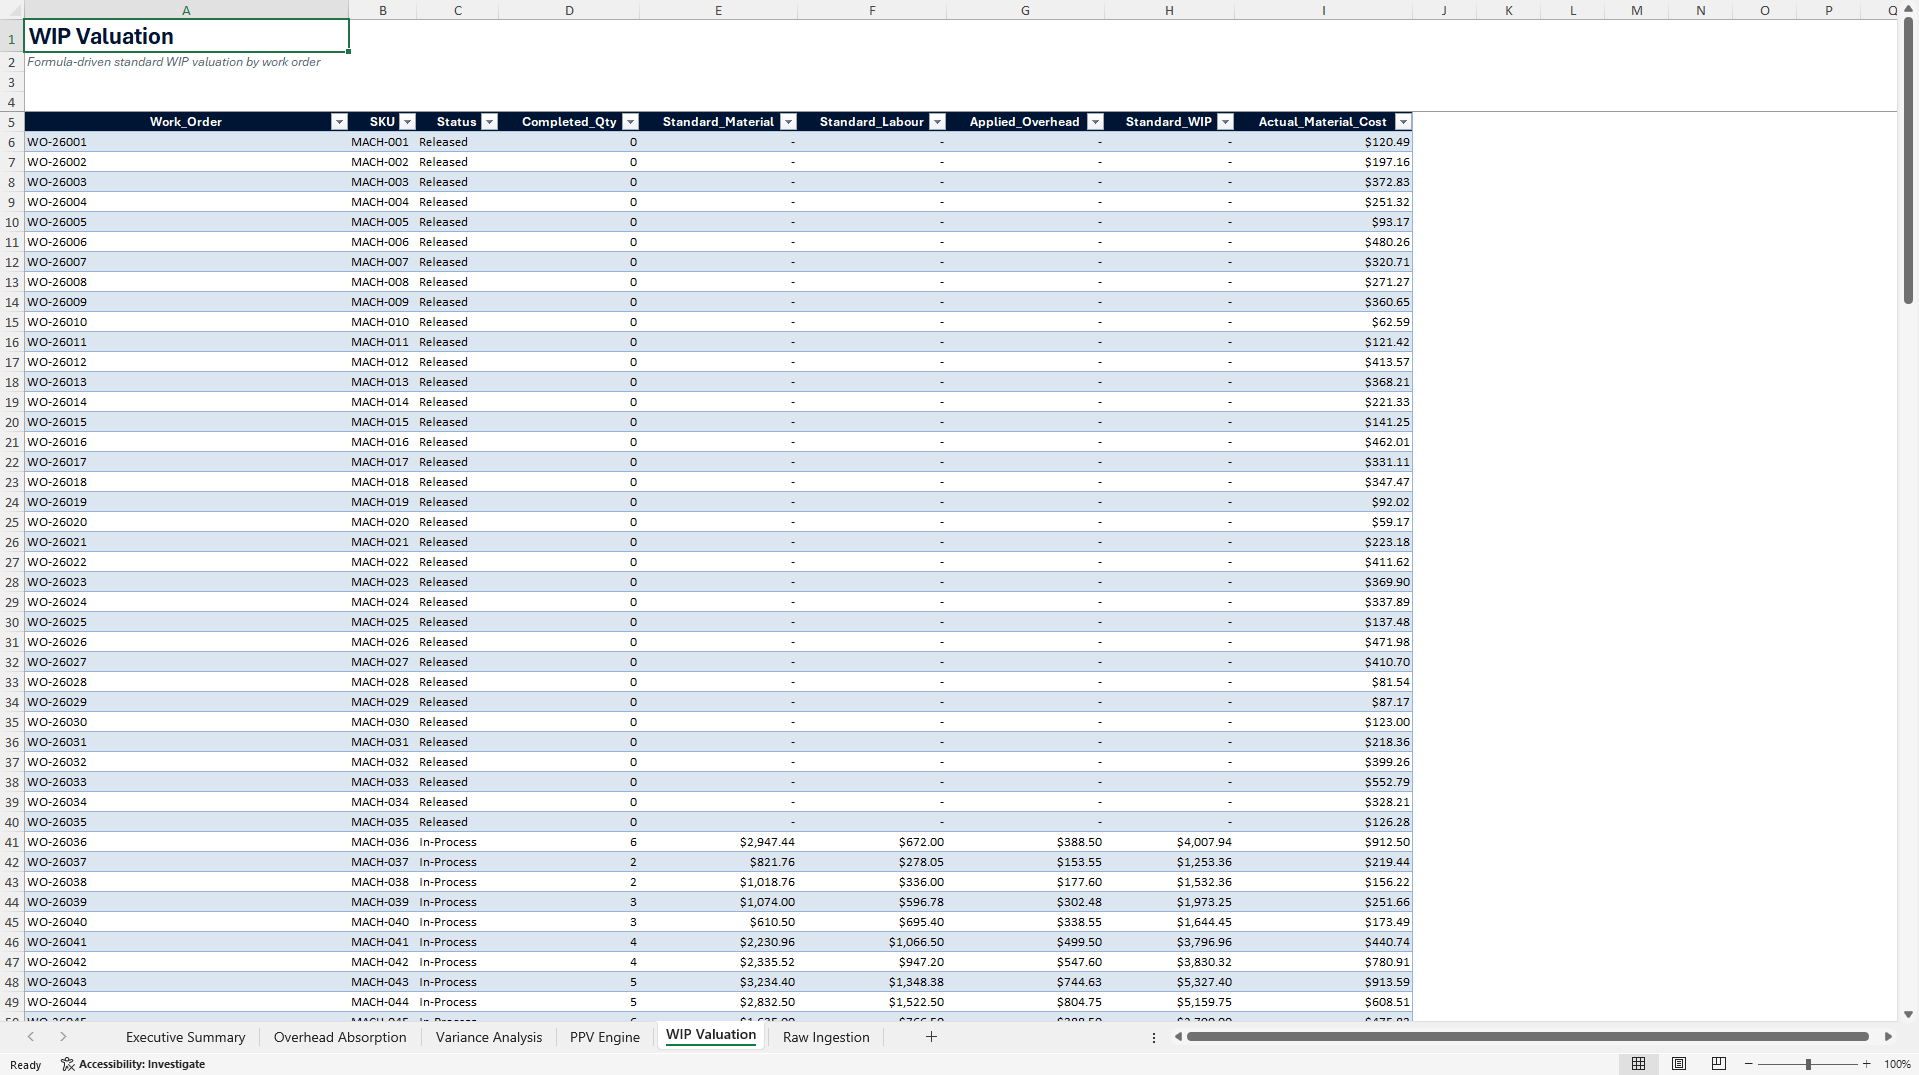Open zoom dialog via 100% label
The height and width of the screenshot is (1075, 1919).
1897,1064
